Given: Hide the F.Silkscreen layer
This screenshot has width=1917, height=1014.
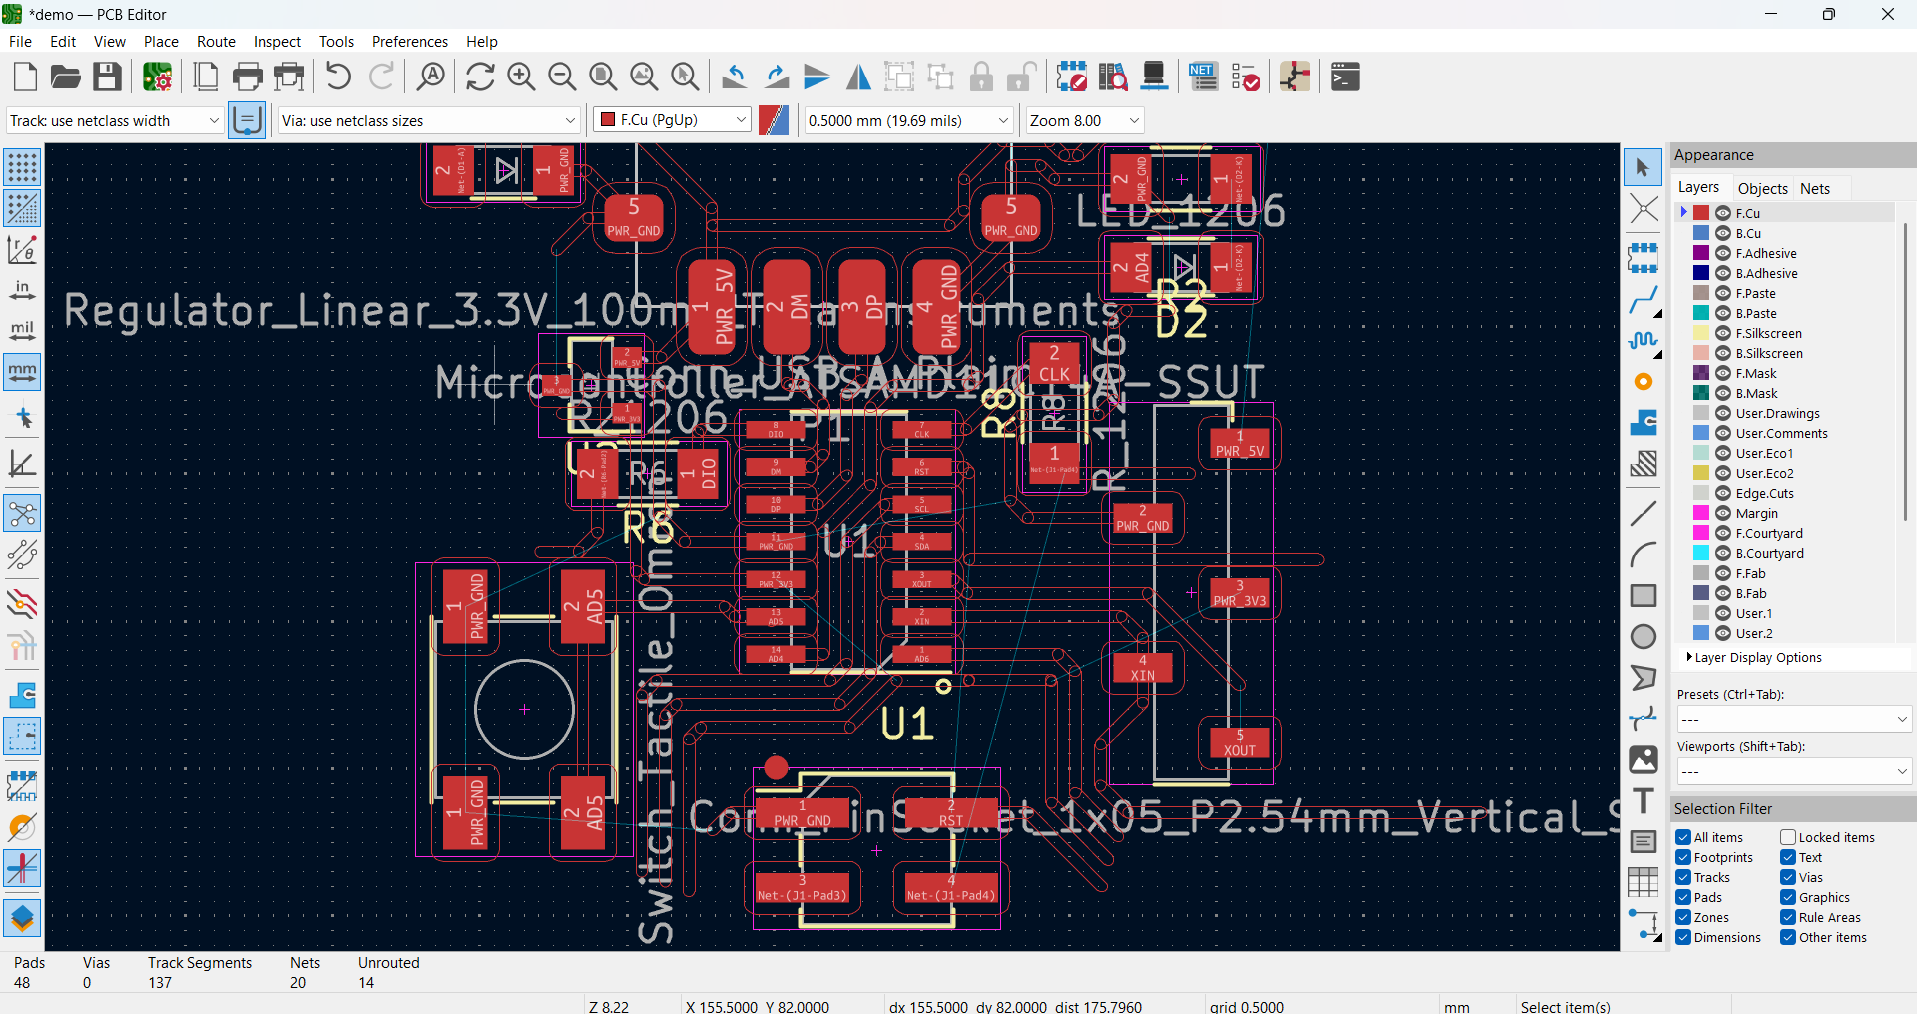Looking at the screenshot, I should pos(1723,333).
